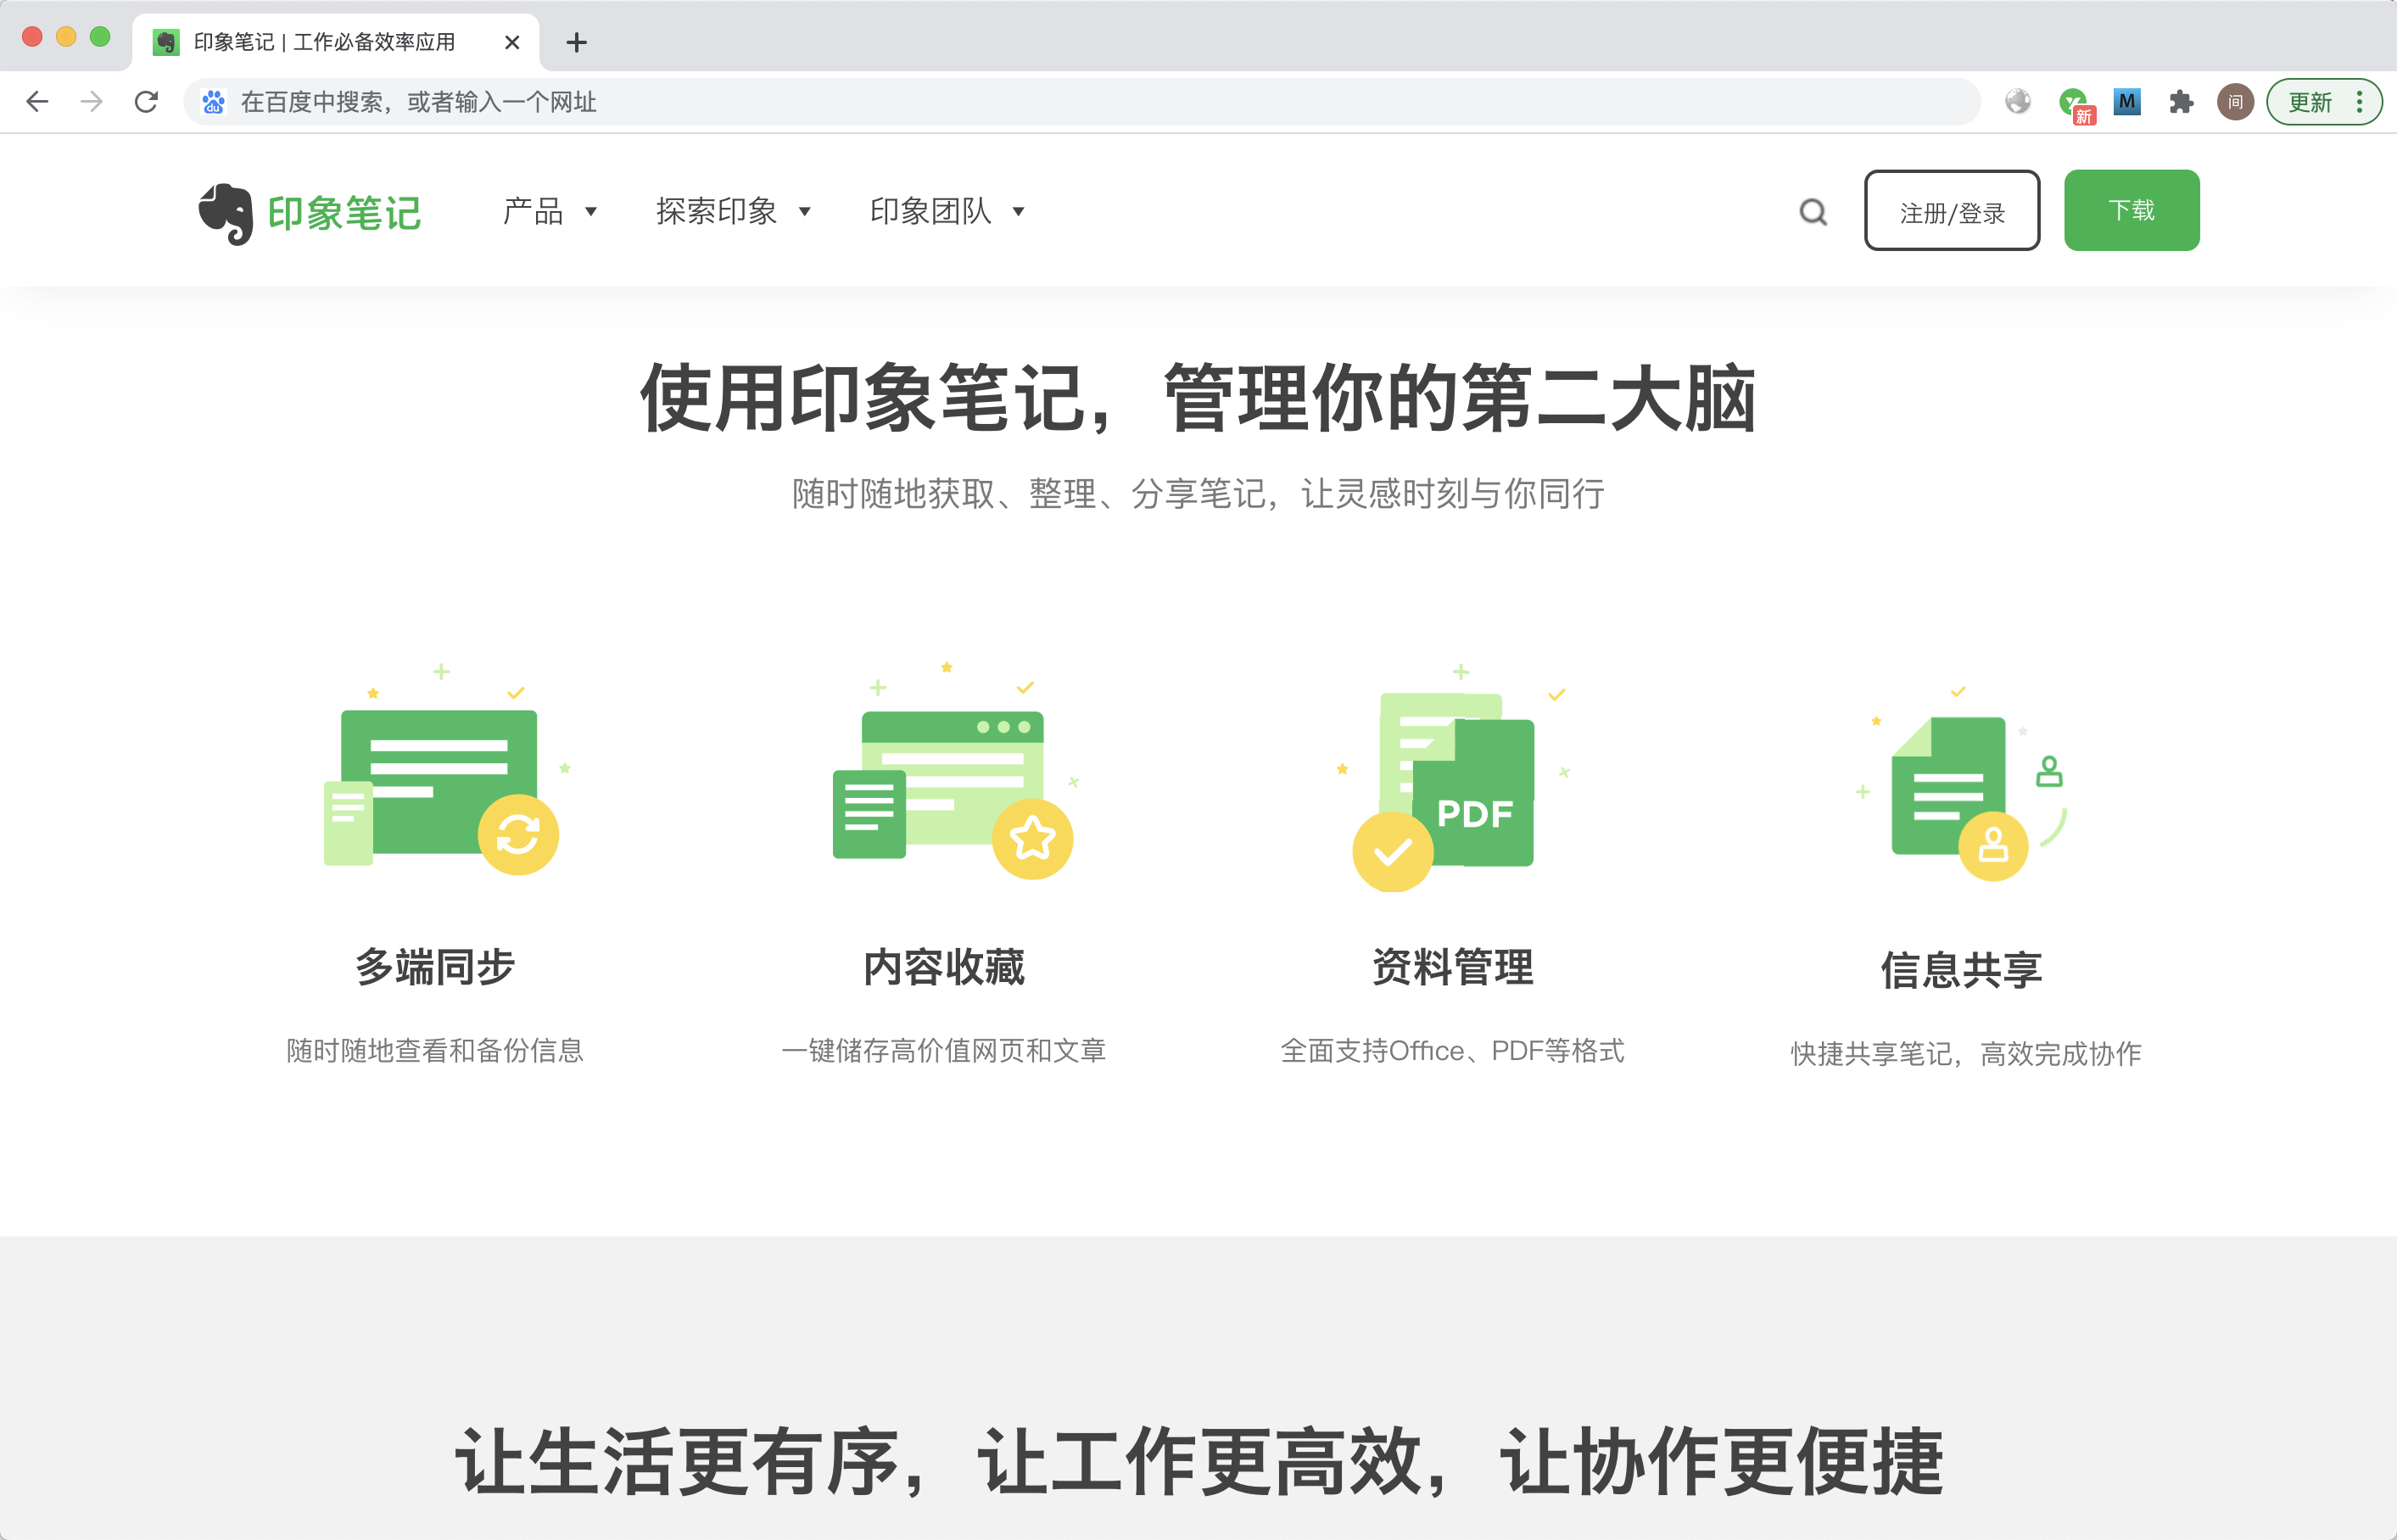The image size is (2397, 1540).
Task: Click the green 下载 button
Action: [x=2131, y=210]
